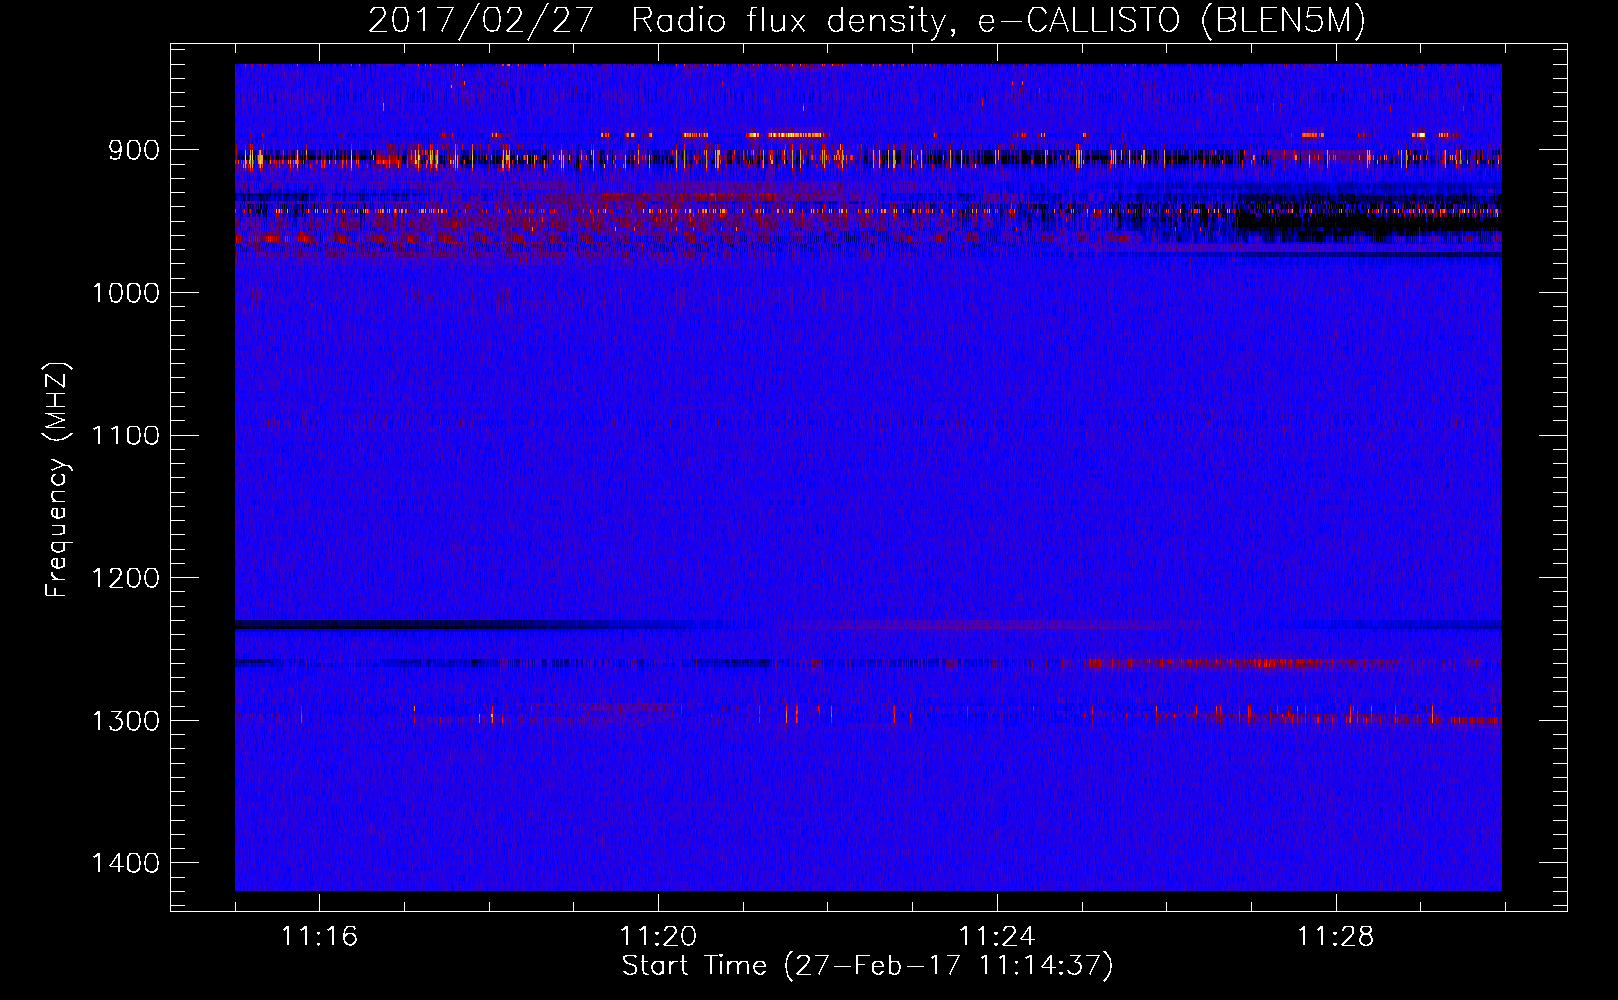Click the 1200 frequency tick label

[126, 578]
